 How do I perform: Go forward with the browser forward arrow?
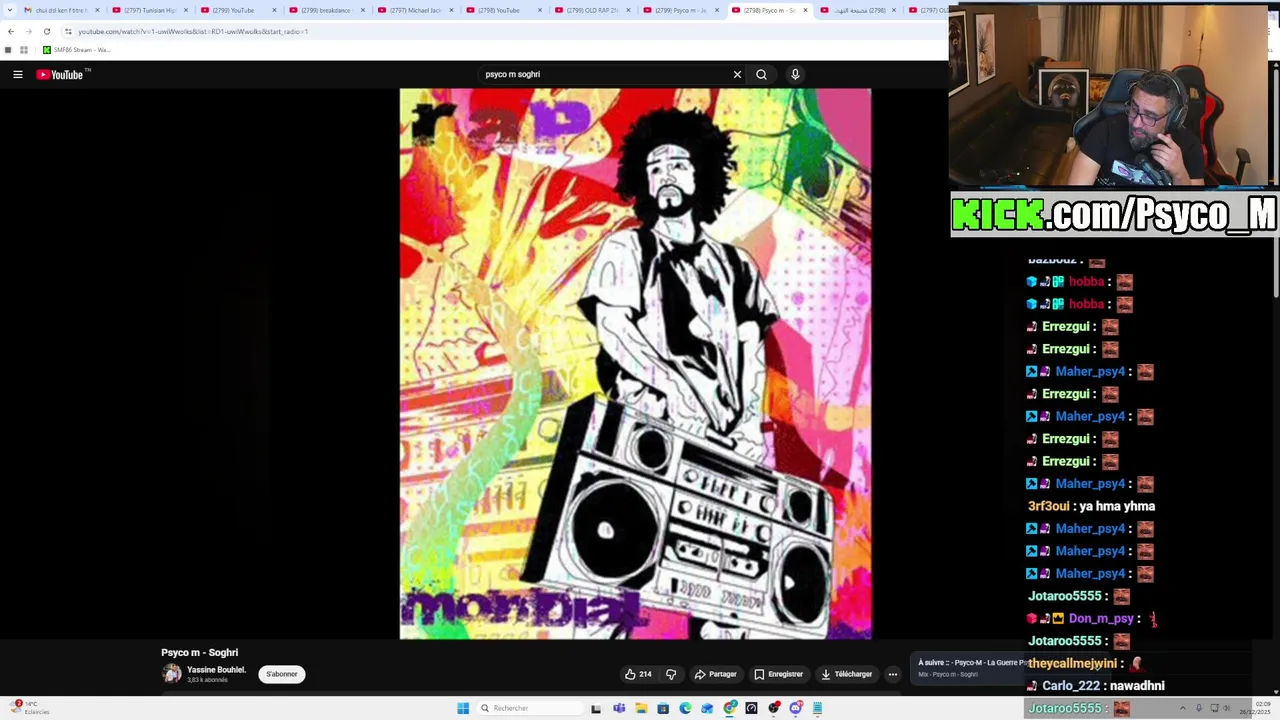28,31
